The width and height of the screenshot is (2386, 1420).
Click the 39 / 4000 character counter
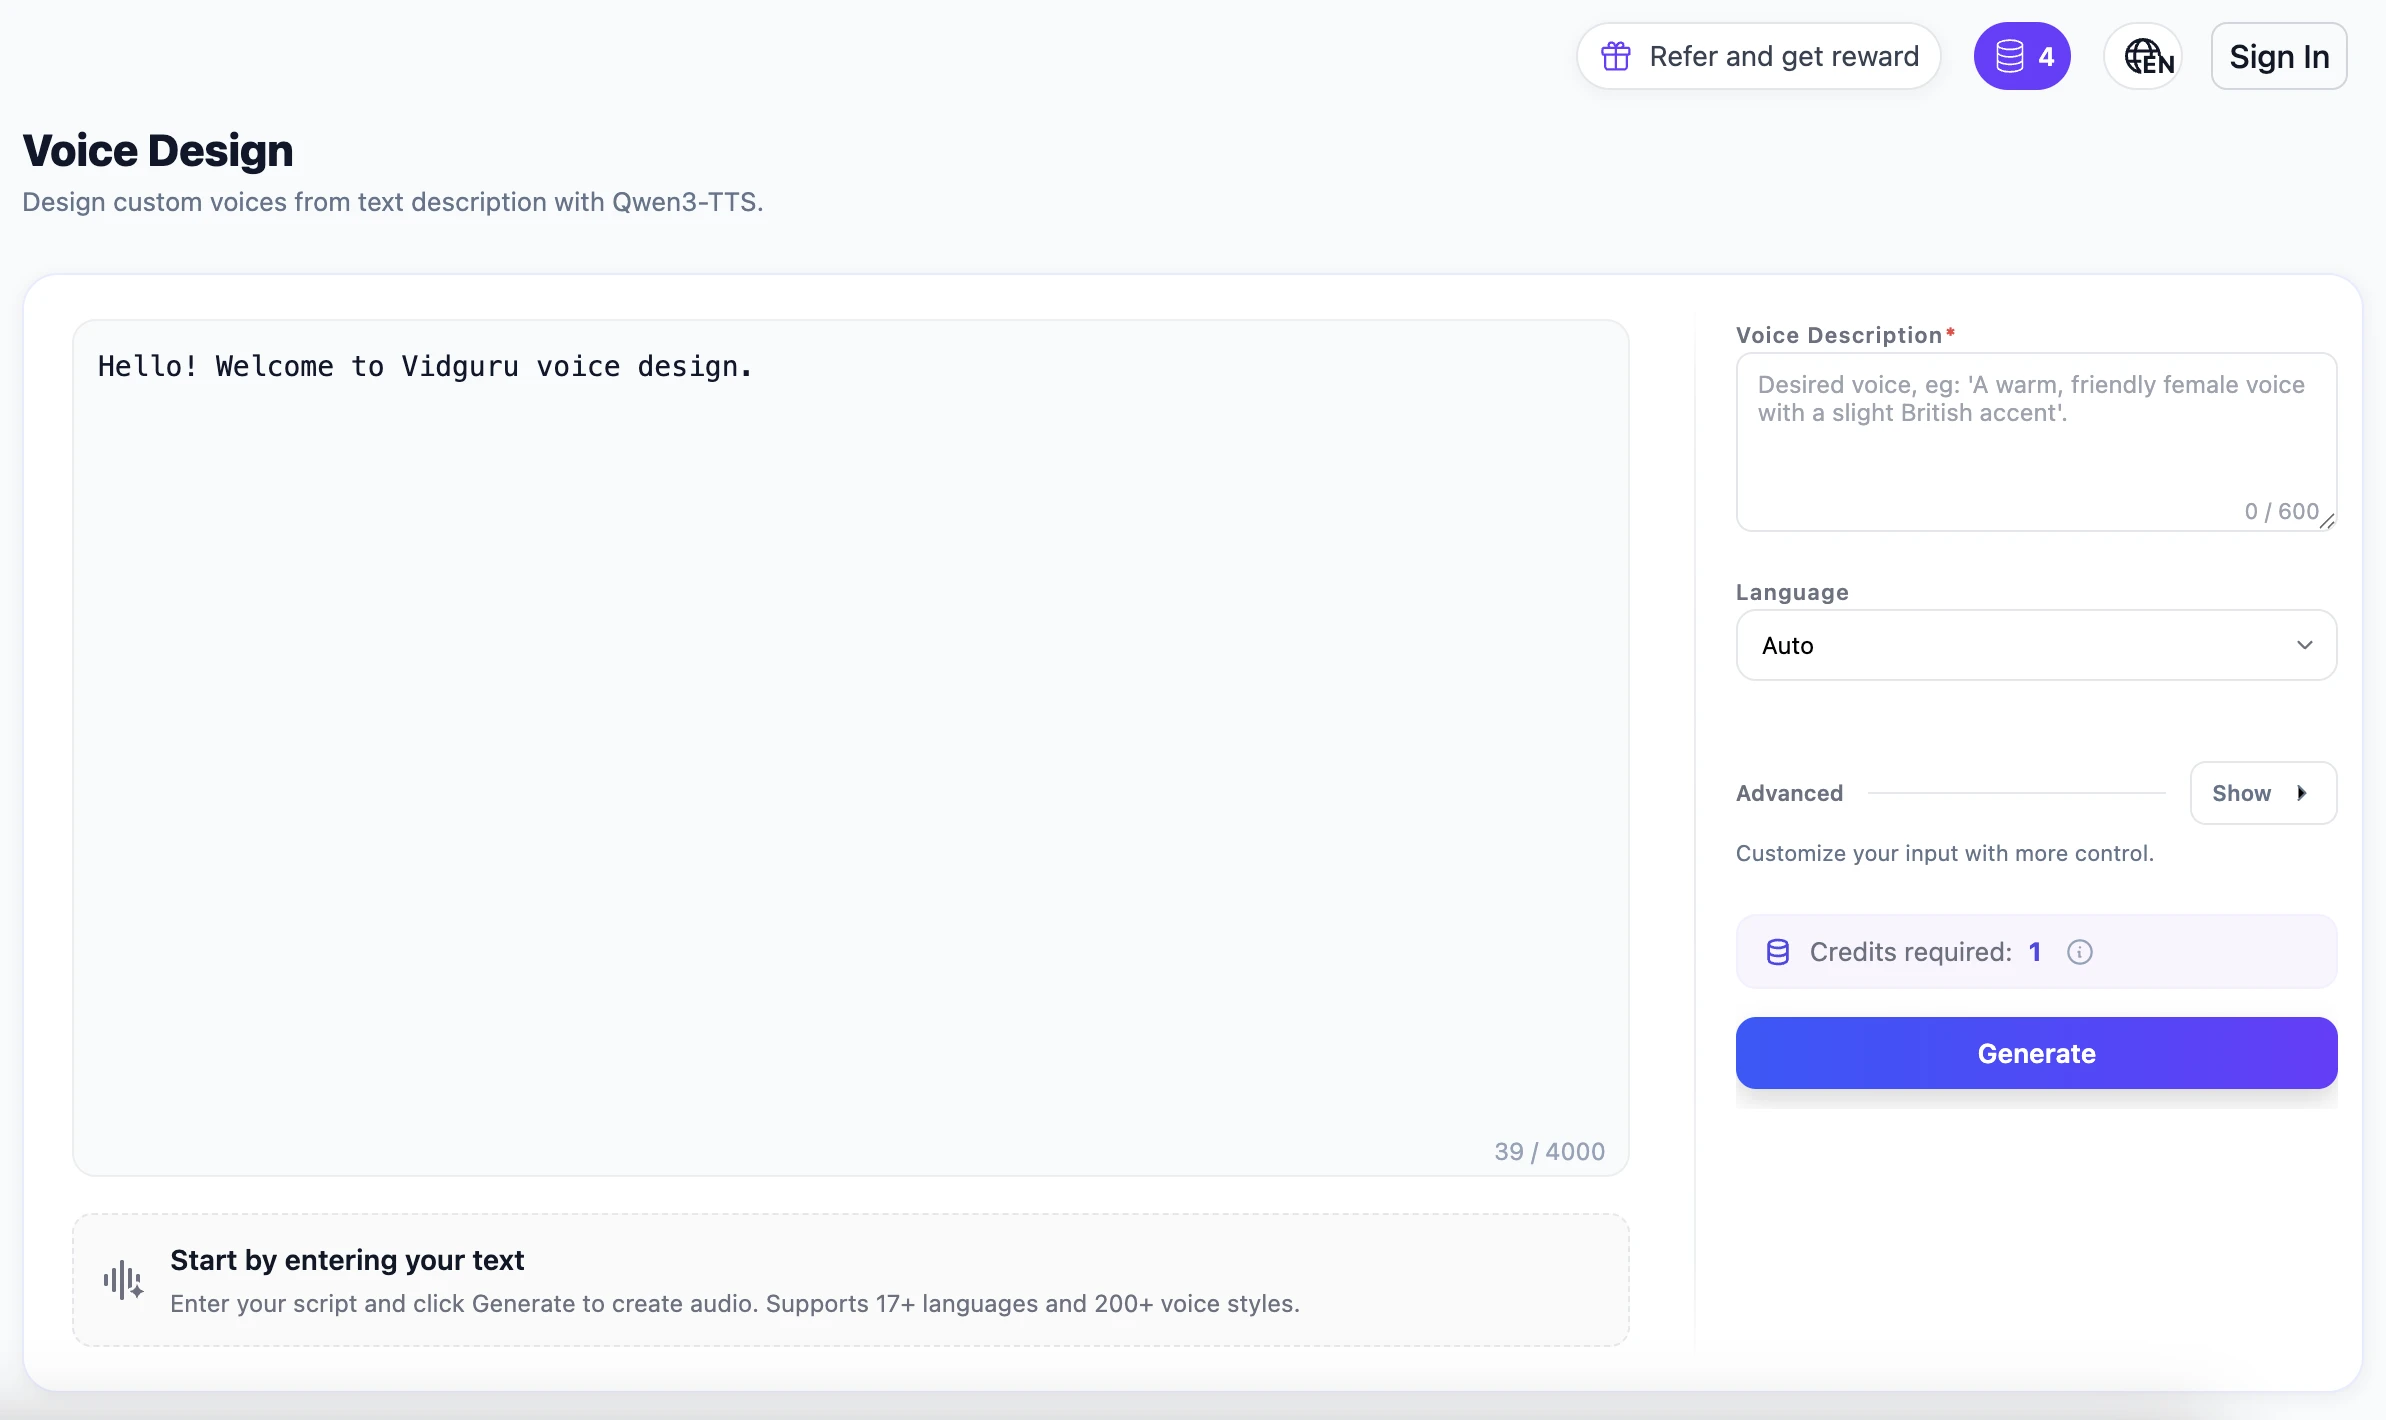tap(1549, 1151)
